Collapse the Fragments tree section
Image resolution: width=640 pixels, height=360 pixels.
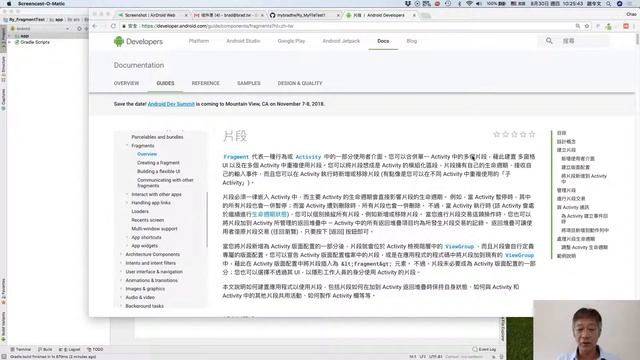[x=127, y=145]
